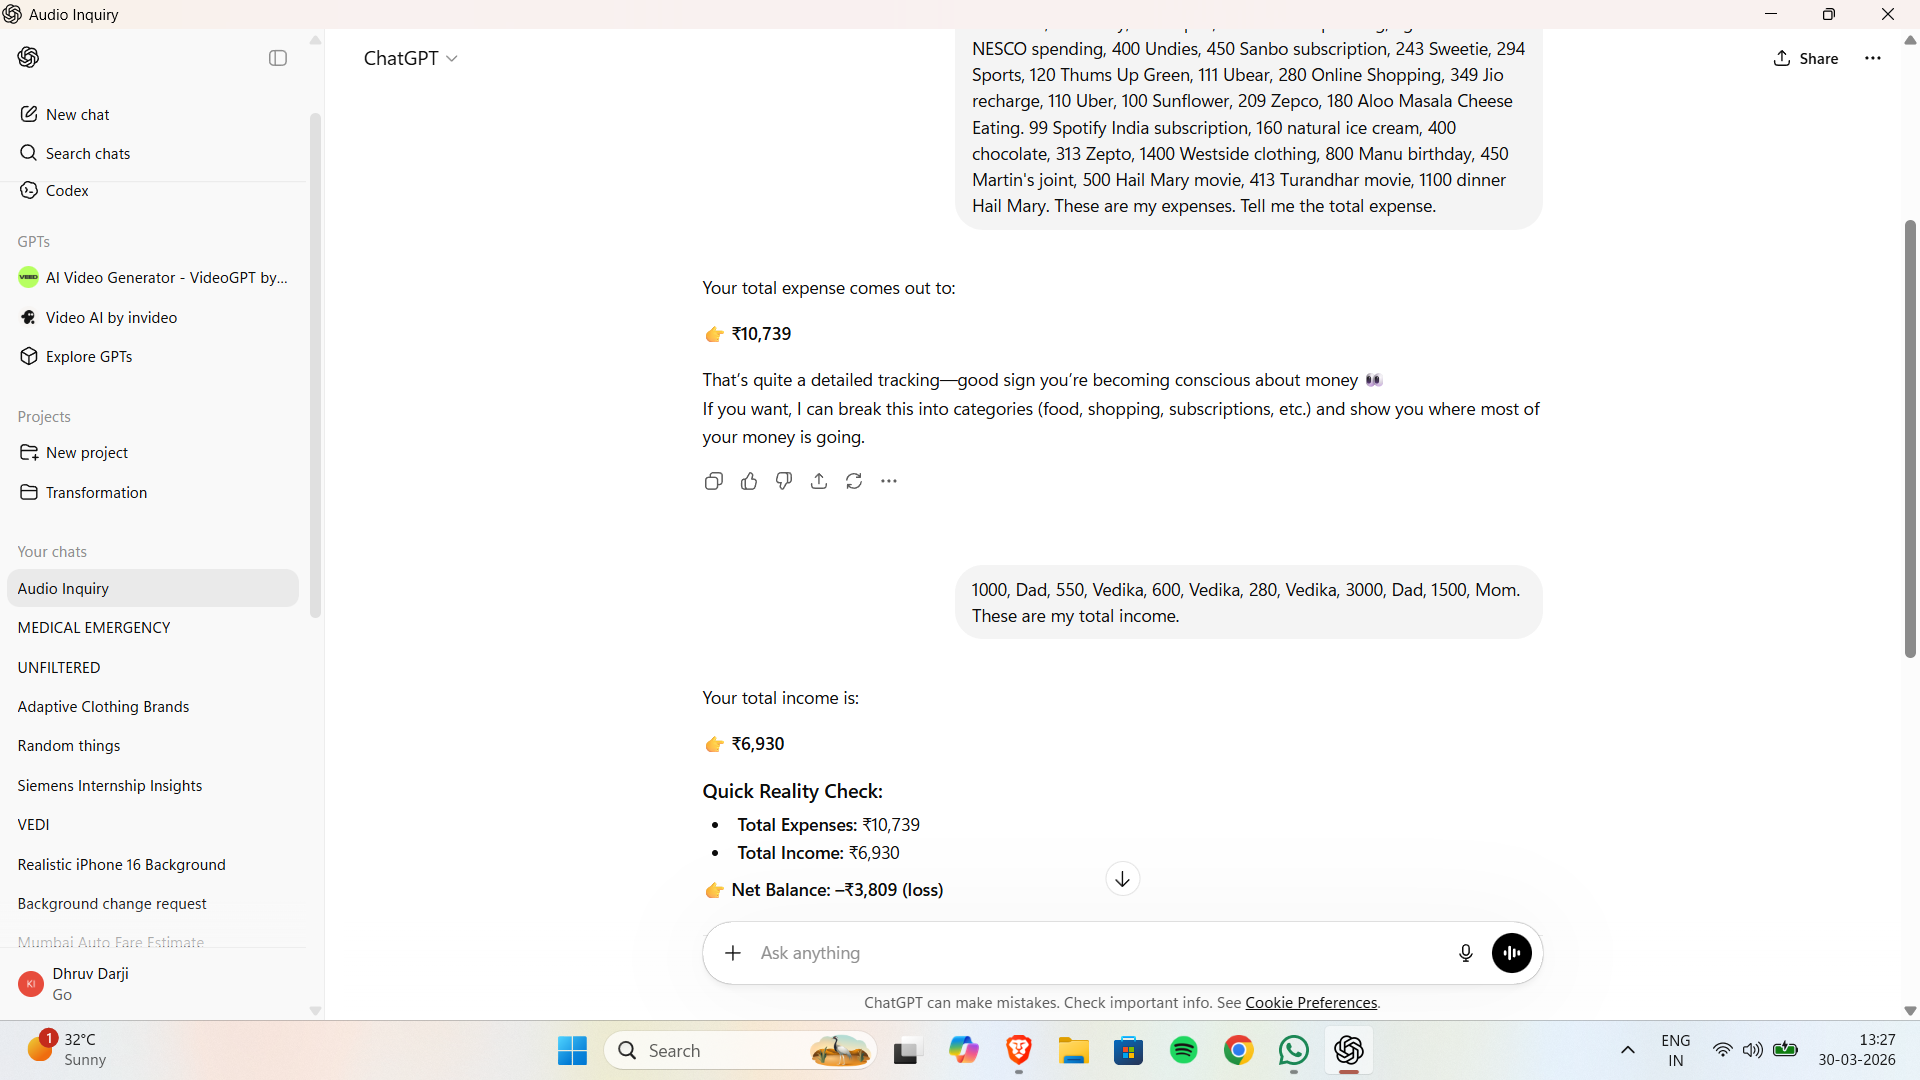Share the response using upload icon
Image resolution: width=1920 pixels, height=1080 pixels.
[x=819, y=482]
